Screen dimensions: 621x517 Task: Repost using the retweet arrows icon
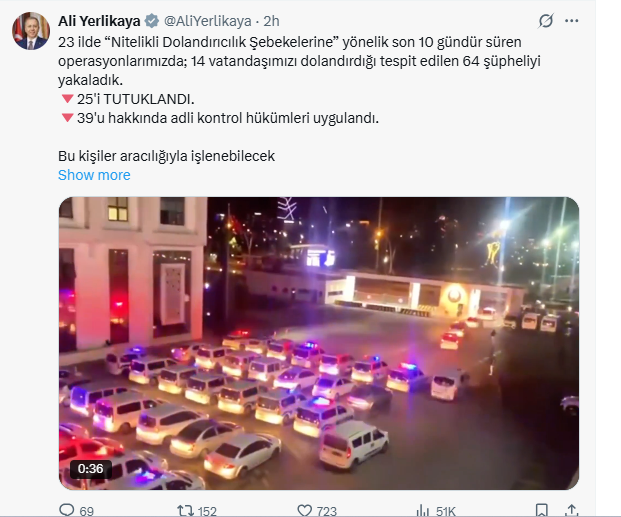(185, 510)
